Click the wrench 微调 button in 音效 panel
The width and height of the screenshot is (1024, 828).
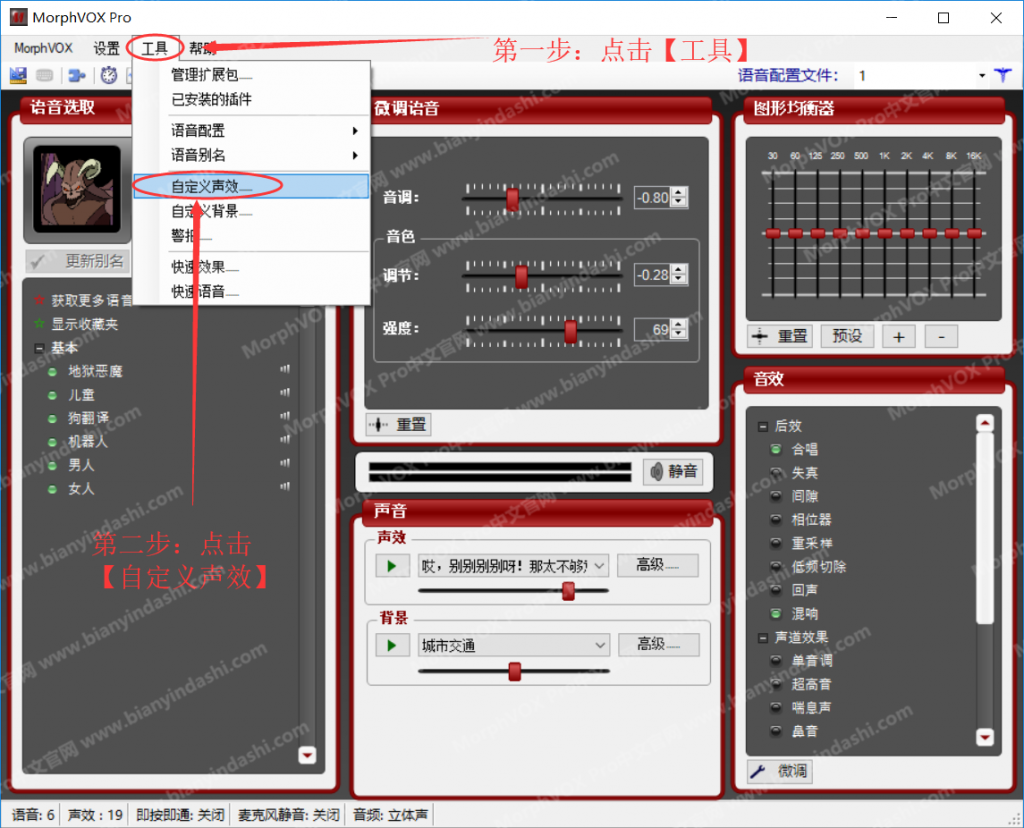(780, 771)
